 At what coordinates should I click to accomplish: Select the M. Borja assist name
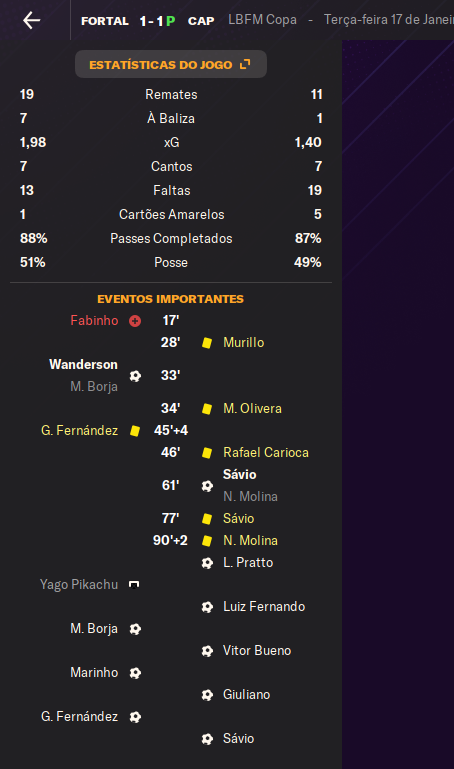(94, 386)
